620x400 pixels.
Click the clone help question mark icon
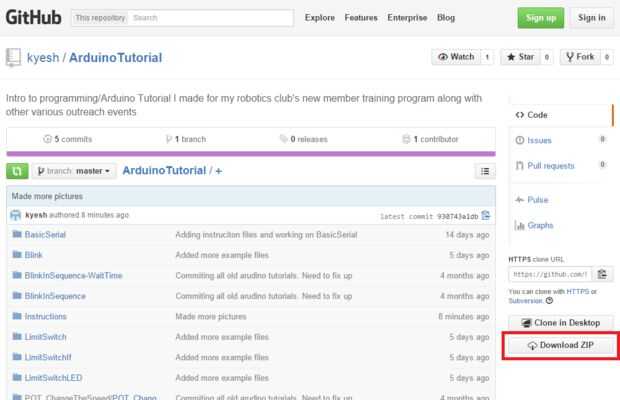click(x=549, y=301)
